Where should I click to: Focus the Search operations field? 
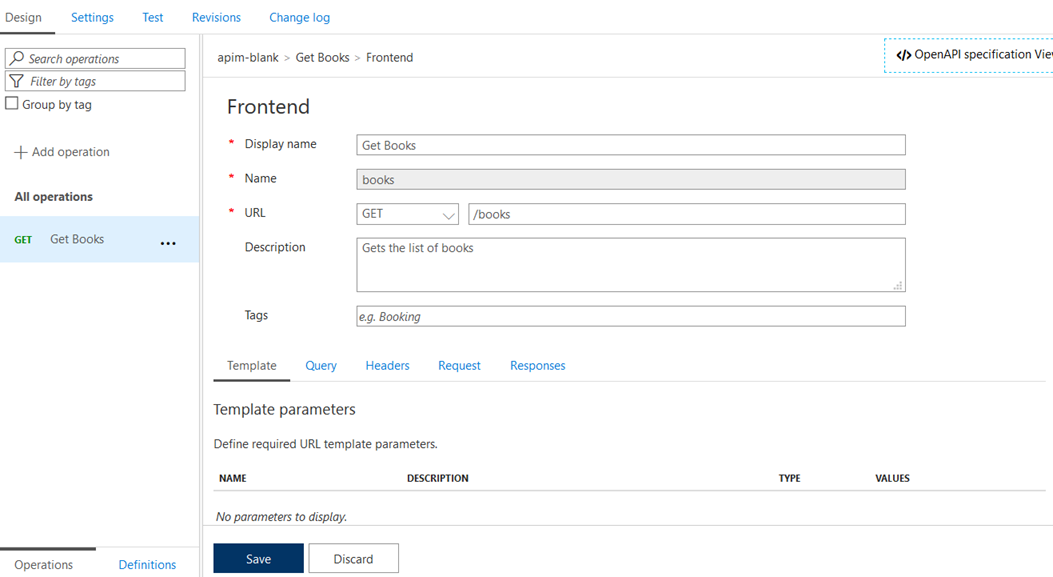95,58
